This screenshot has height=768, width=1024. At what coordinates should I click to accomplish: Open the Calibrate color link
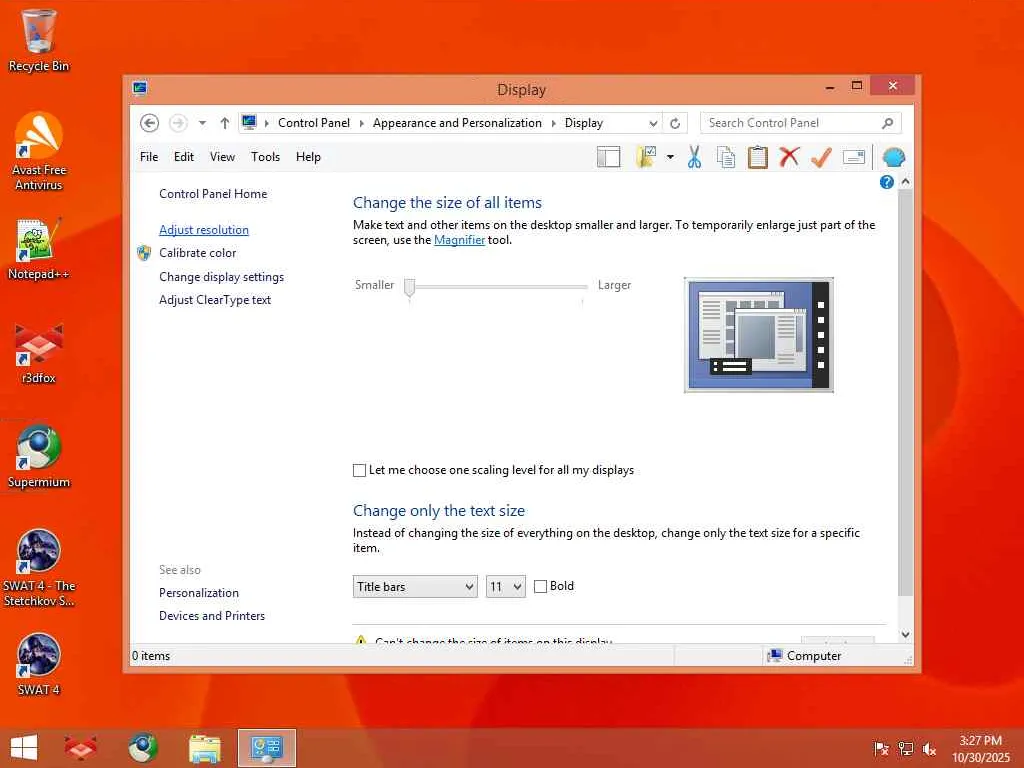coord(197,253)
